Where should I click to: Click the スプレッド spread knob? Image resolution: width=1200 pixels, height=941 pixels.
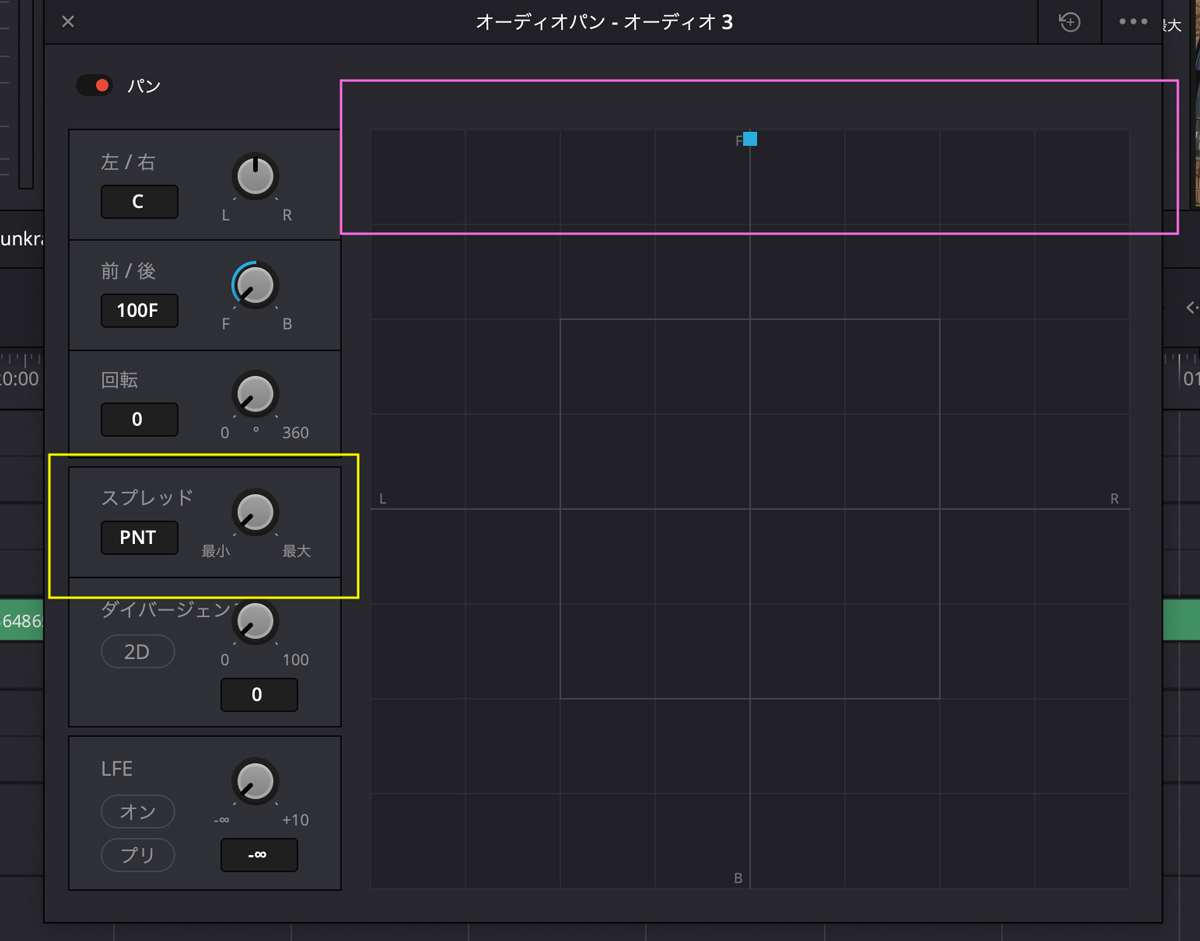point(256,512)
